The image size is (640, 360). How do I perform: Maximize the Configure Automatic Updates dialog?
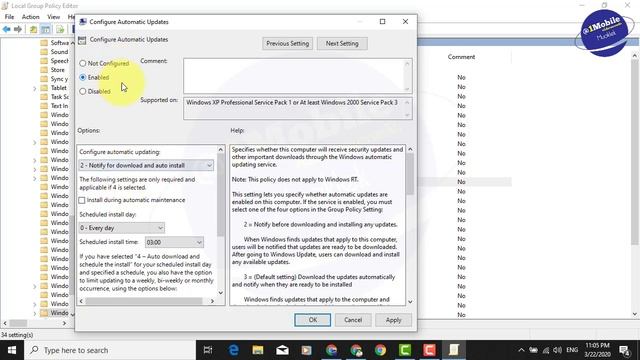point(382,22)
